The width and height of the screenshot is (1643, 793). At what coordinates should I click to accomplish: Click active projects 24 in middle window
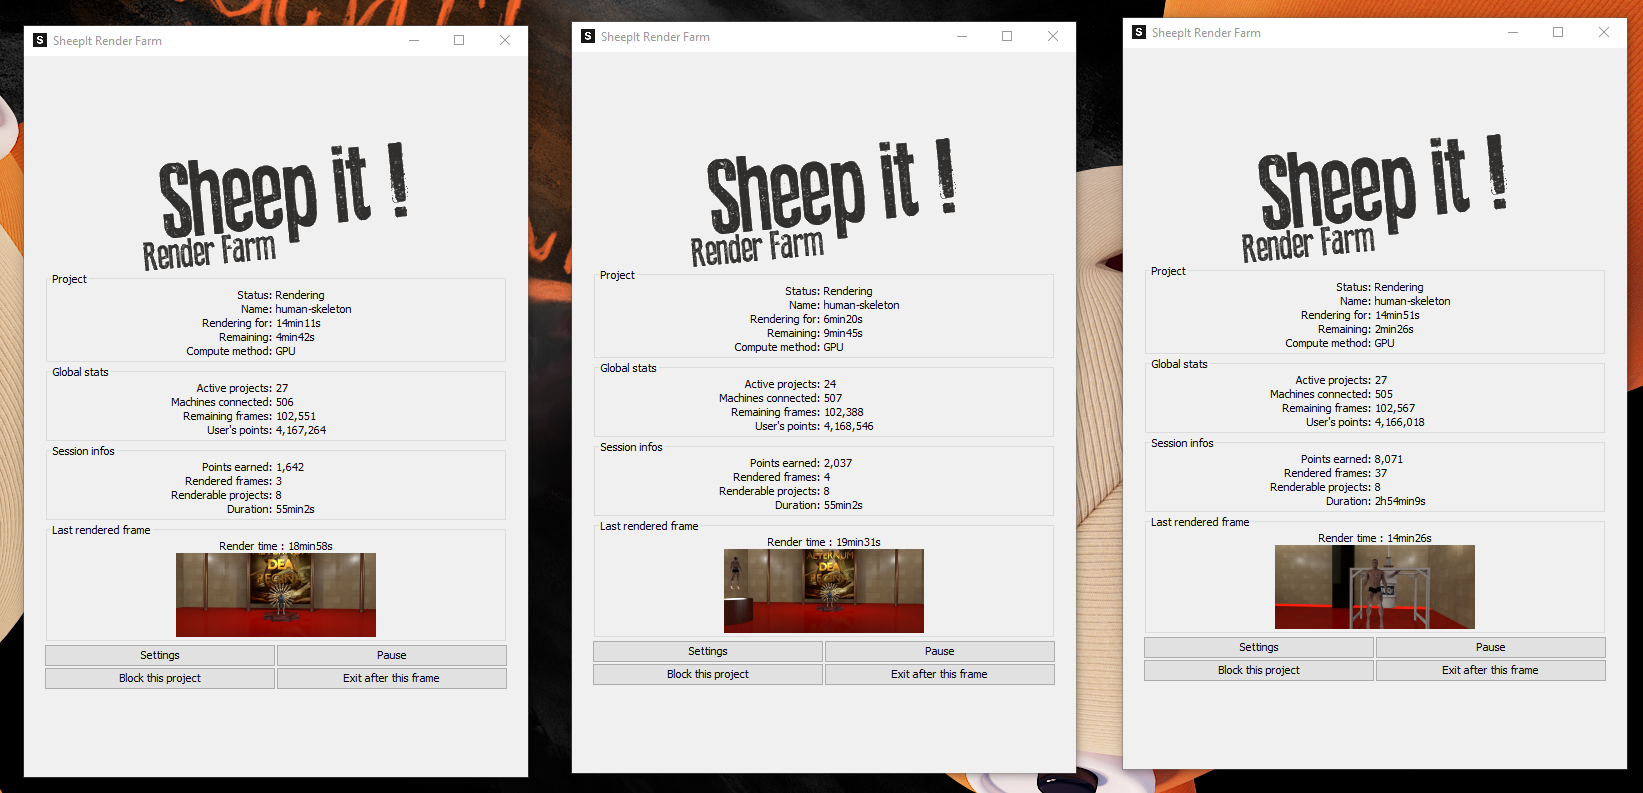coord(830,384)
